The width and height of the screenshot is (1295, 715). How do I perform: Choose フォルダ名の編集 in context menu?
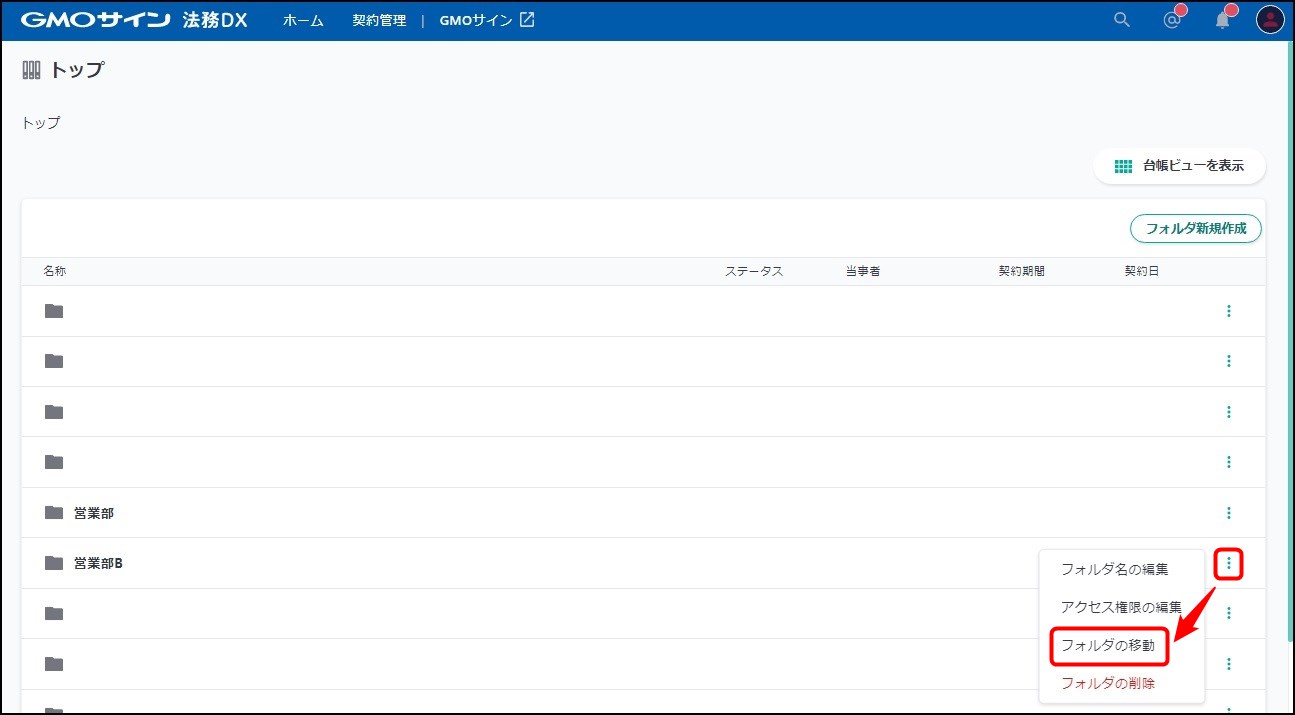[1114, 569]
